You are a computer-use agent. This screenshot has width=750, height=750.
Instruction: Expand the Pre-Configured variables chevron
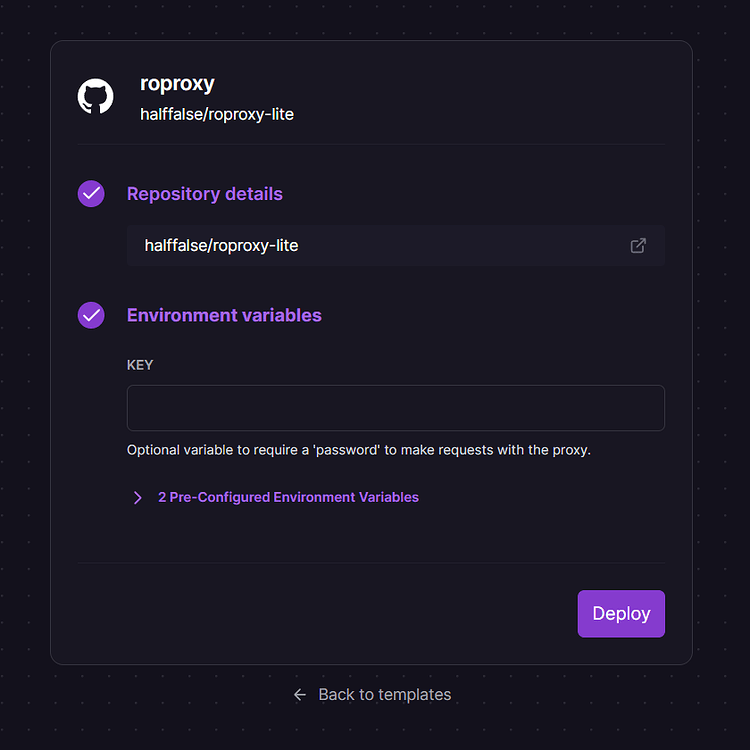pyautogui.click(x=138, y=497)
